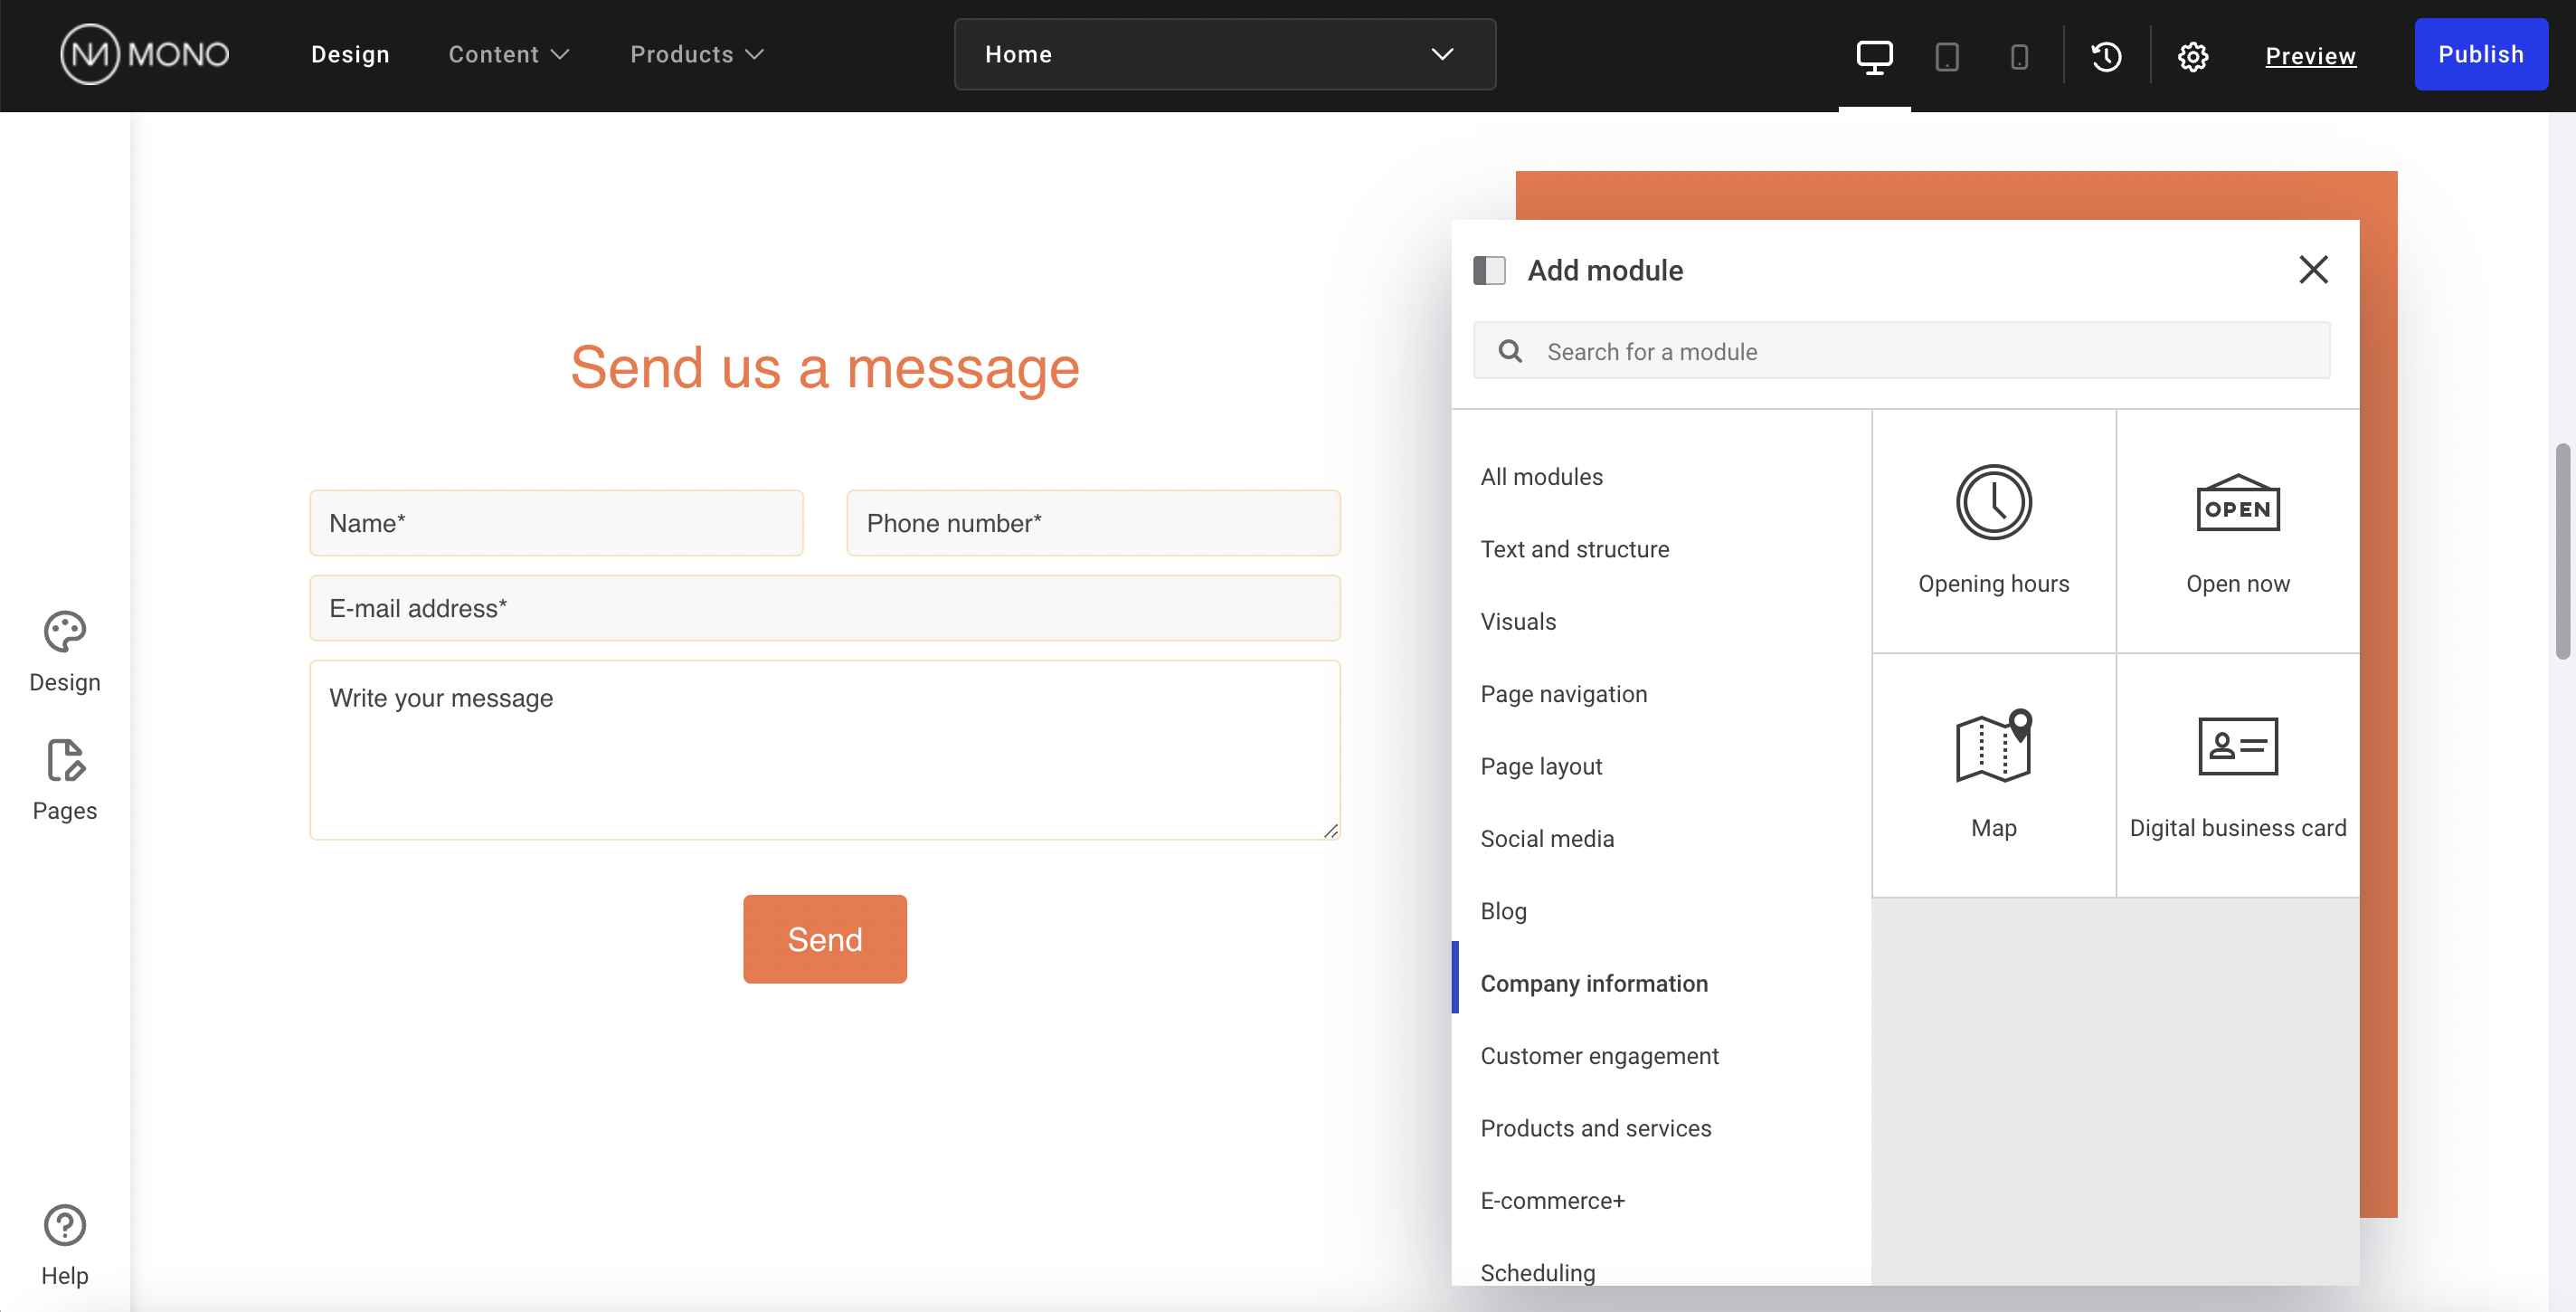The height and width of the screenshot is (1312, 2576).
Task: Click the Mono logo in the header
Action: pos(145,54)
